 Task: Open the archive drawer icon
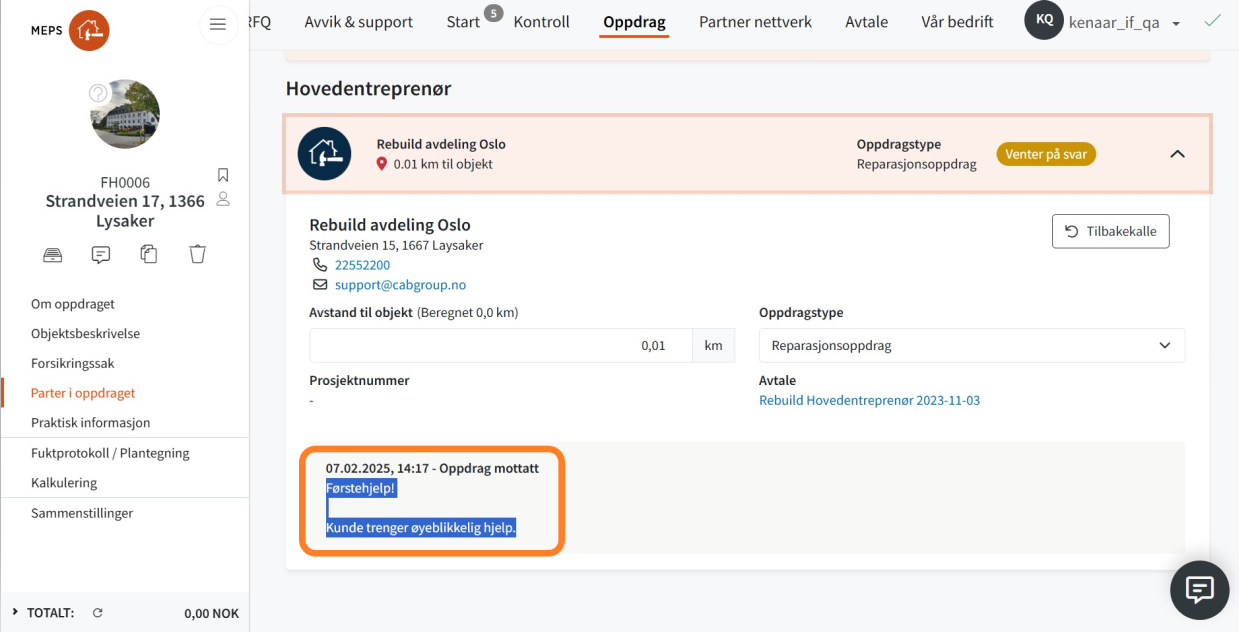coord(53,255)
